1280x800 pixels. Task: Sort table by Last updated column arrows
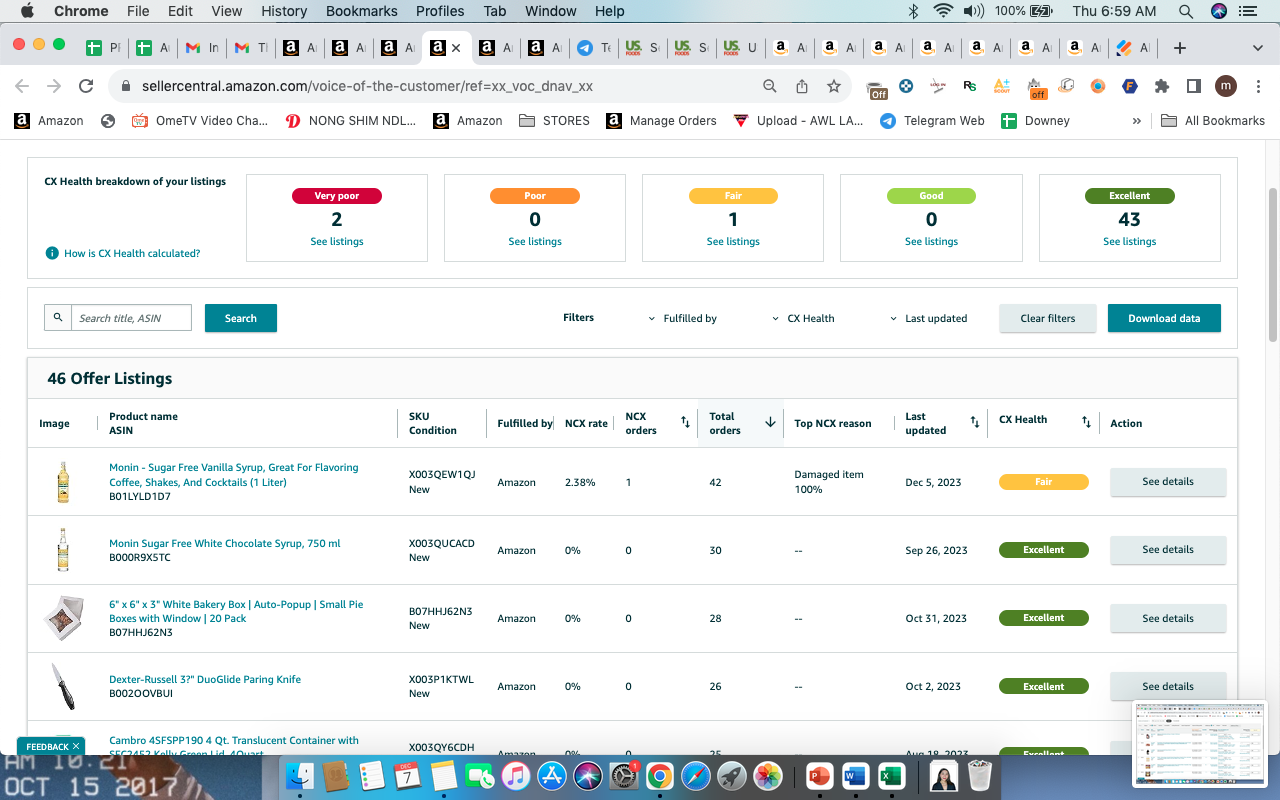pyautogui.click(x=975, y=422)
